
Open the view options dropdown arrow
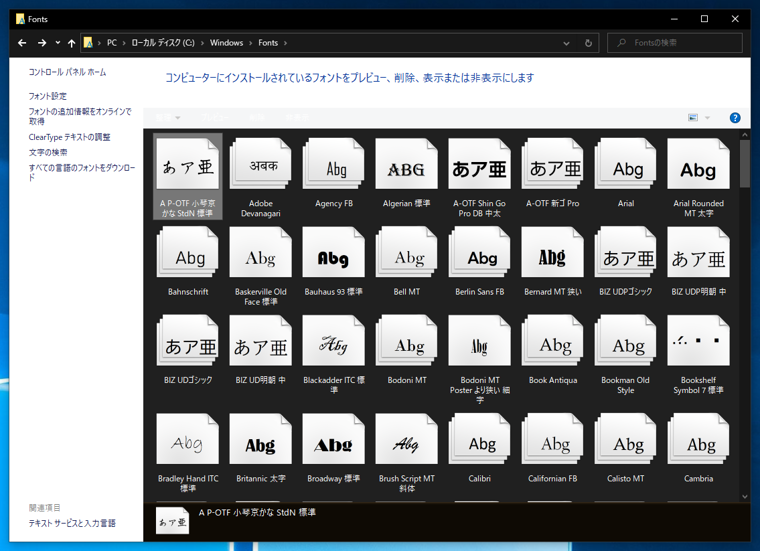coord(707,118)
